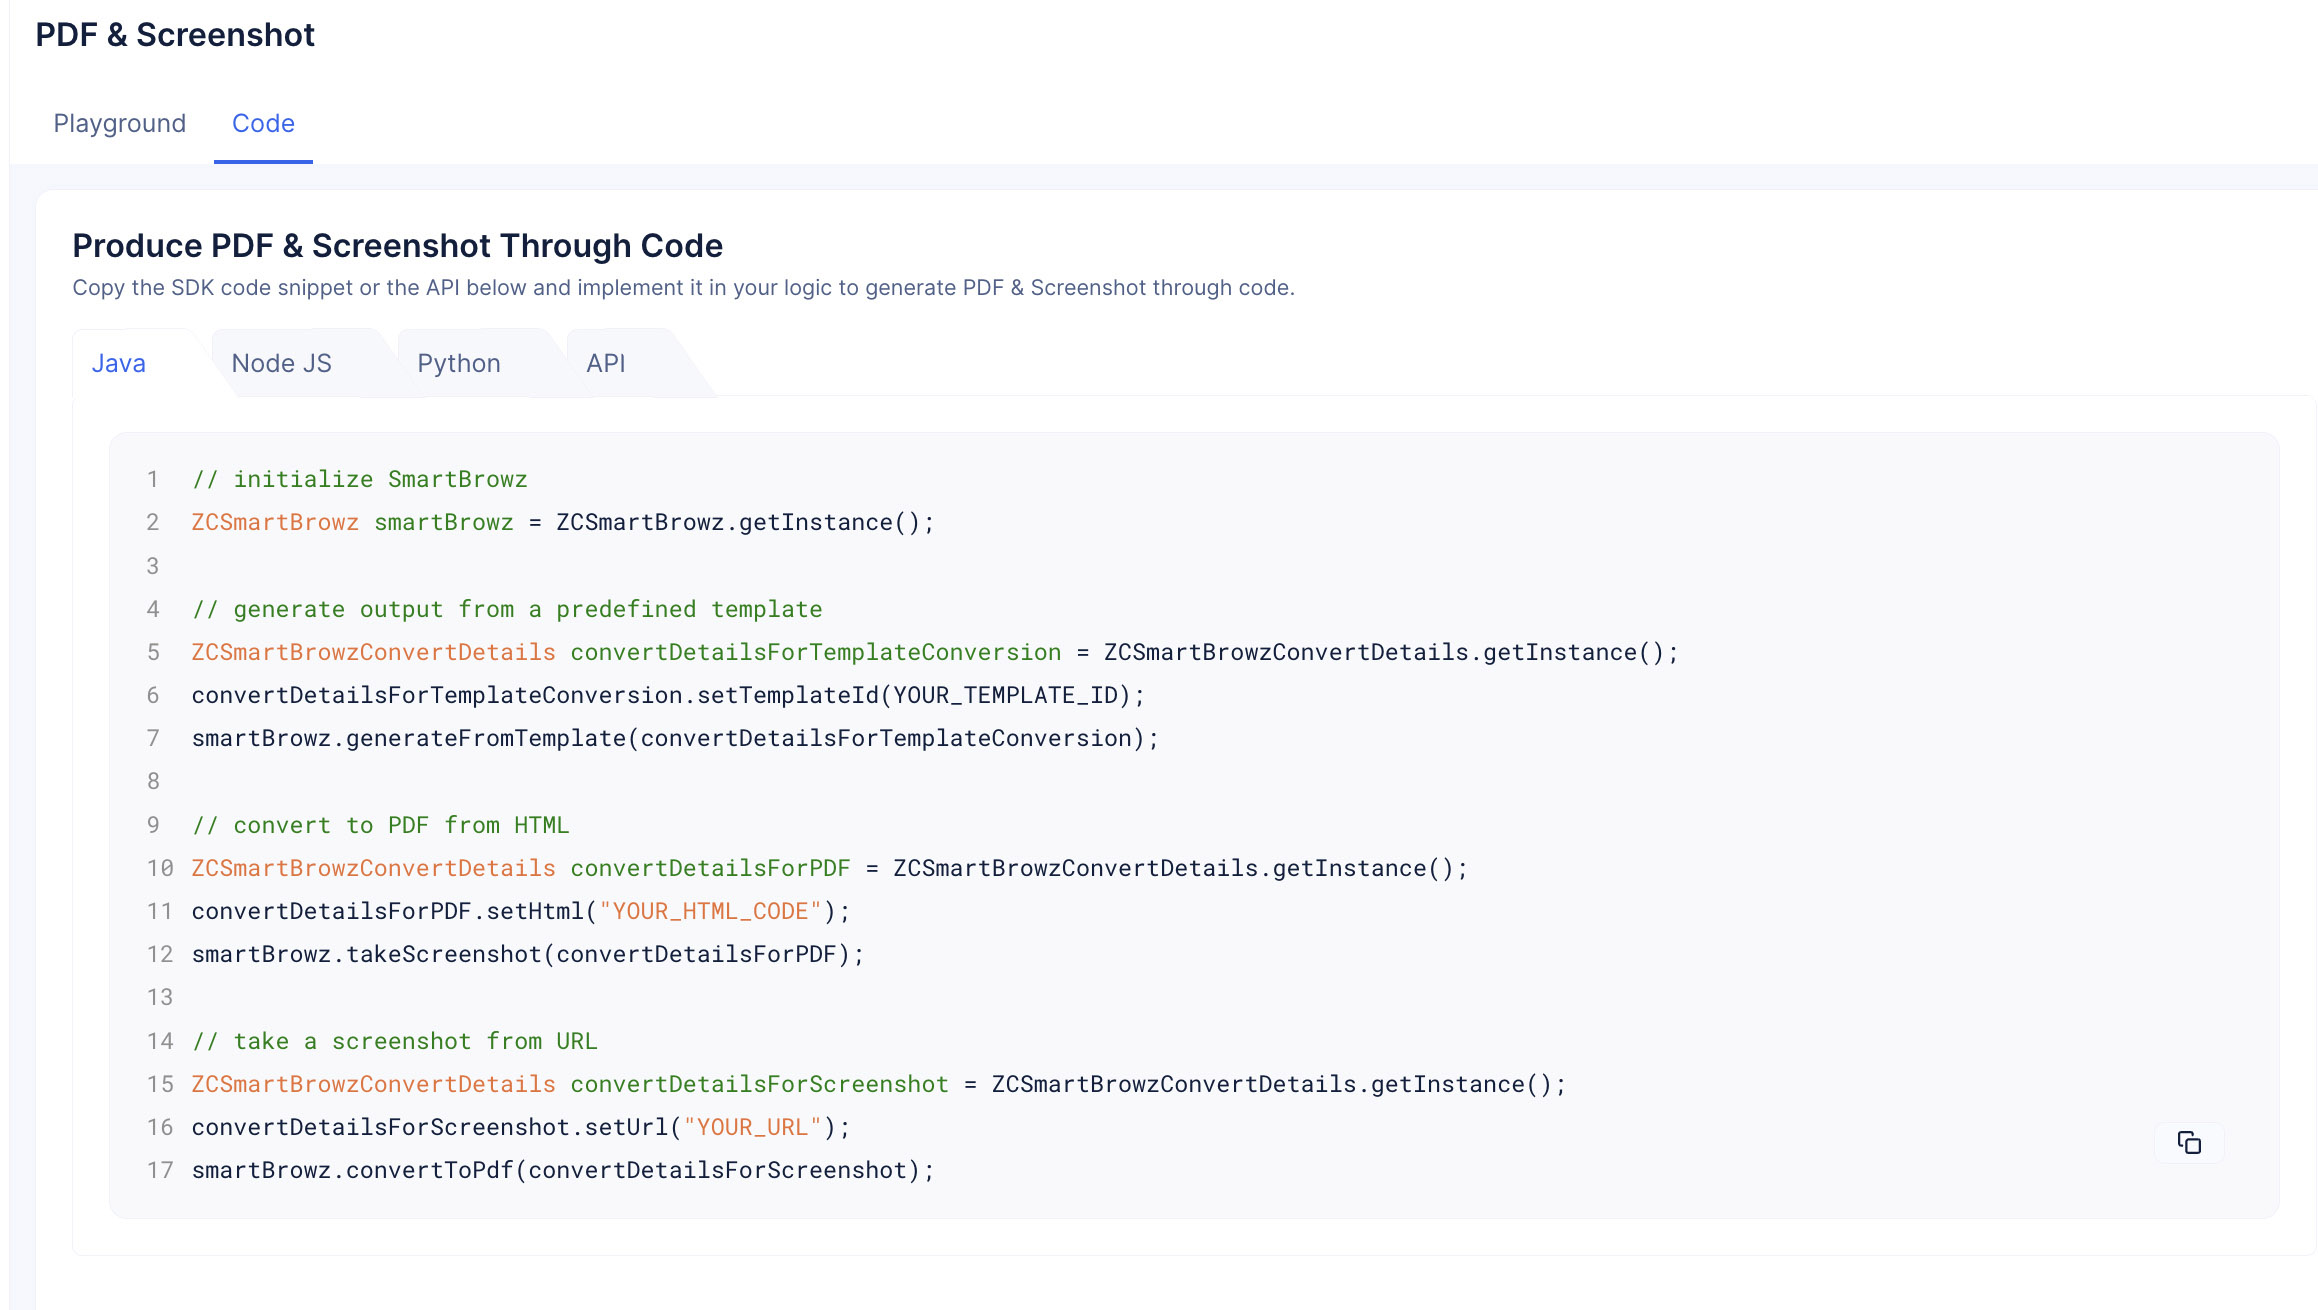
Task: Click the convertToPdf code line
Action: (x=562, y=1170)
